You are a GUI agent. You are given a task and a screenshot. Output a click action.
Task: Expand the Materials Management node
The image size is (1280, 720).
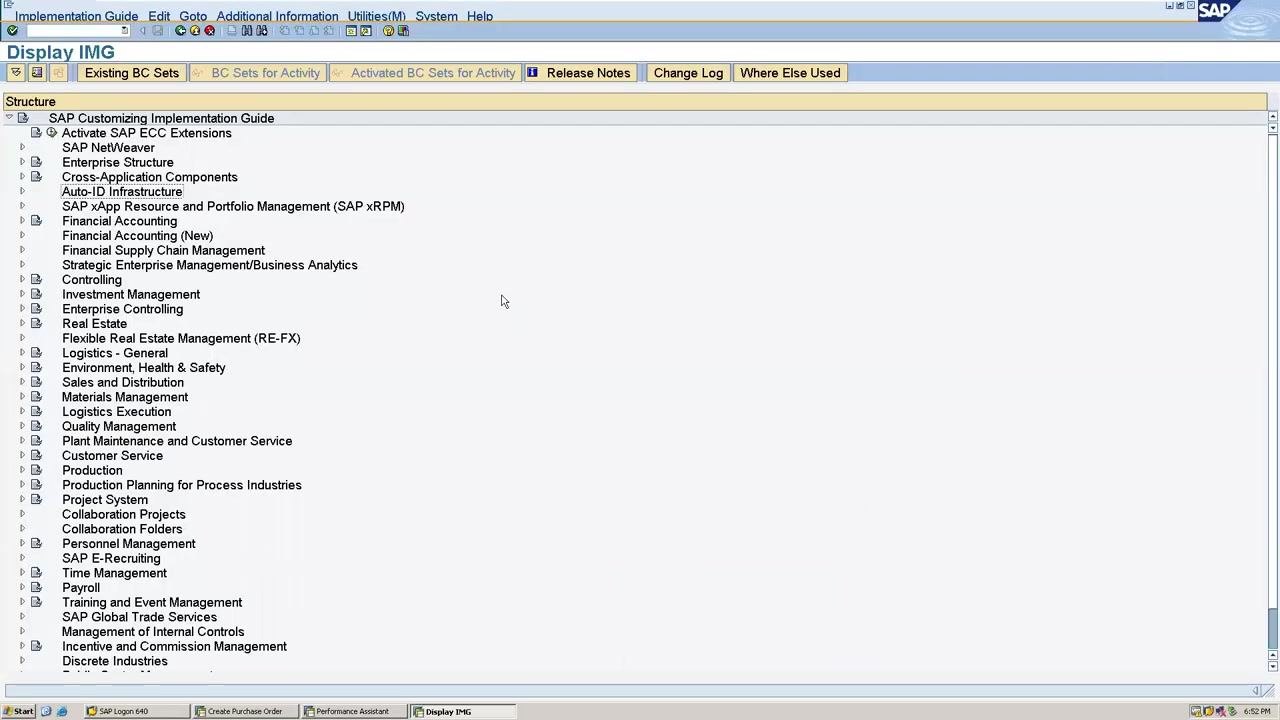tap(22, 397)
